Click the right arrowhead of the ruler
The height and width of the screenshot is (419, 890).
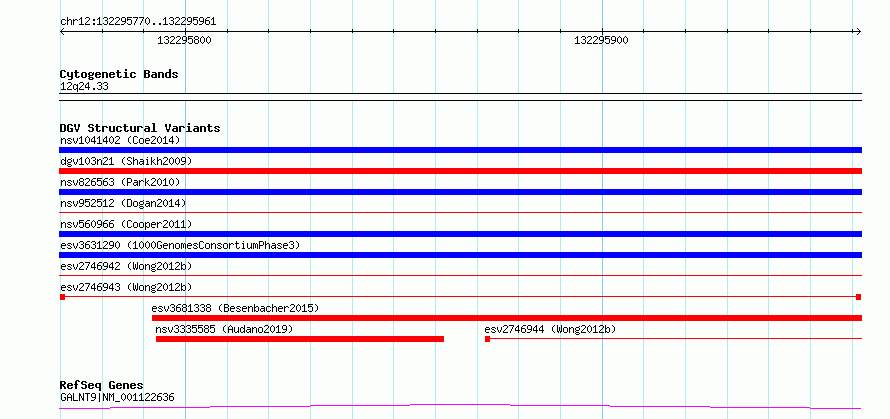[x=859, y=31]
